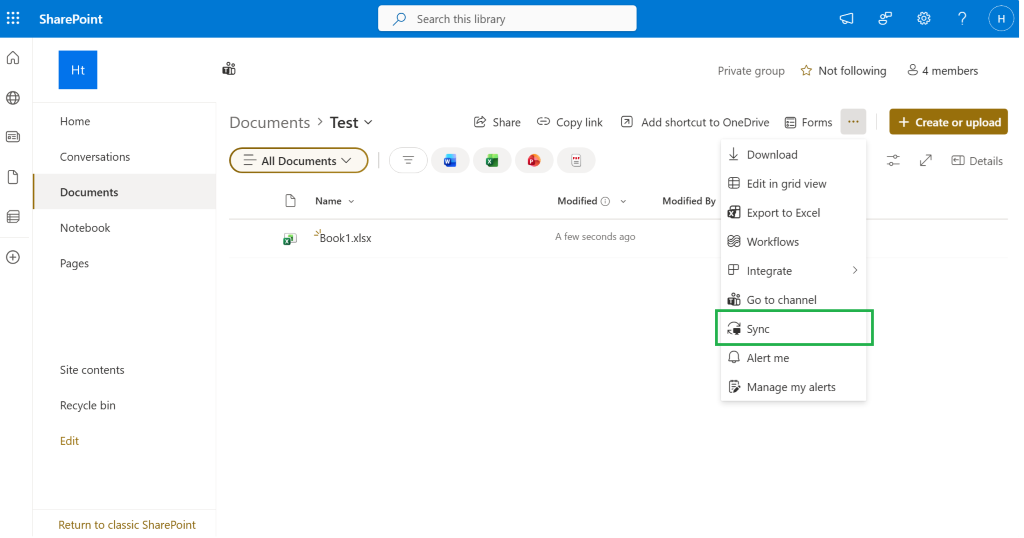Open the news feed icon in left rail
1024x538 pixels.
point(13,137)
